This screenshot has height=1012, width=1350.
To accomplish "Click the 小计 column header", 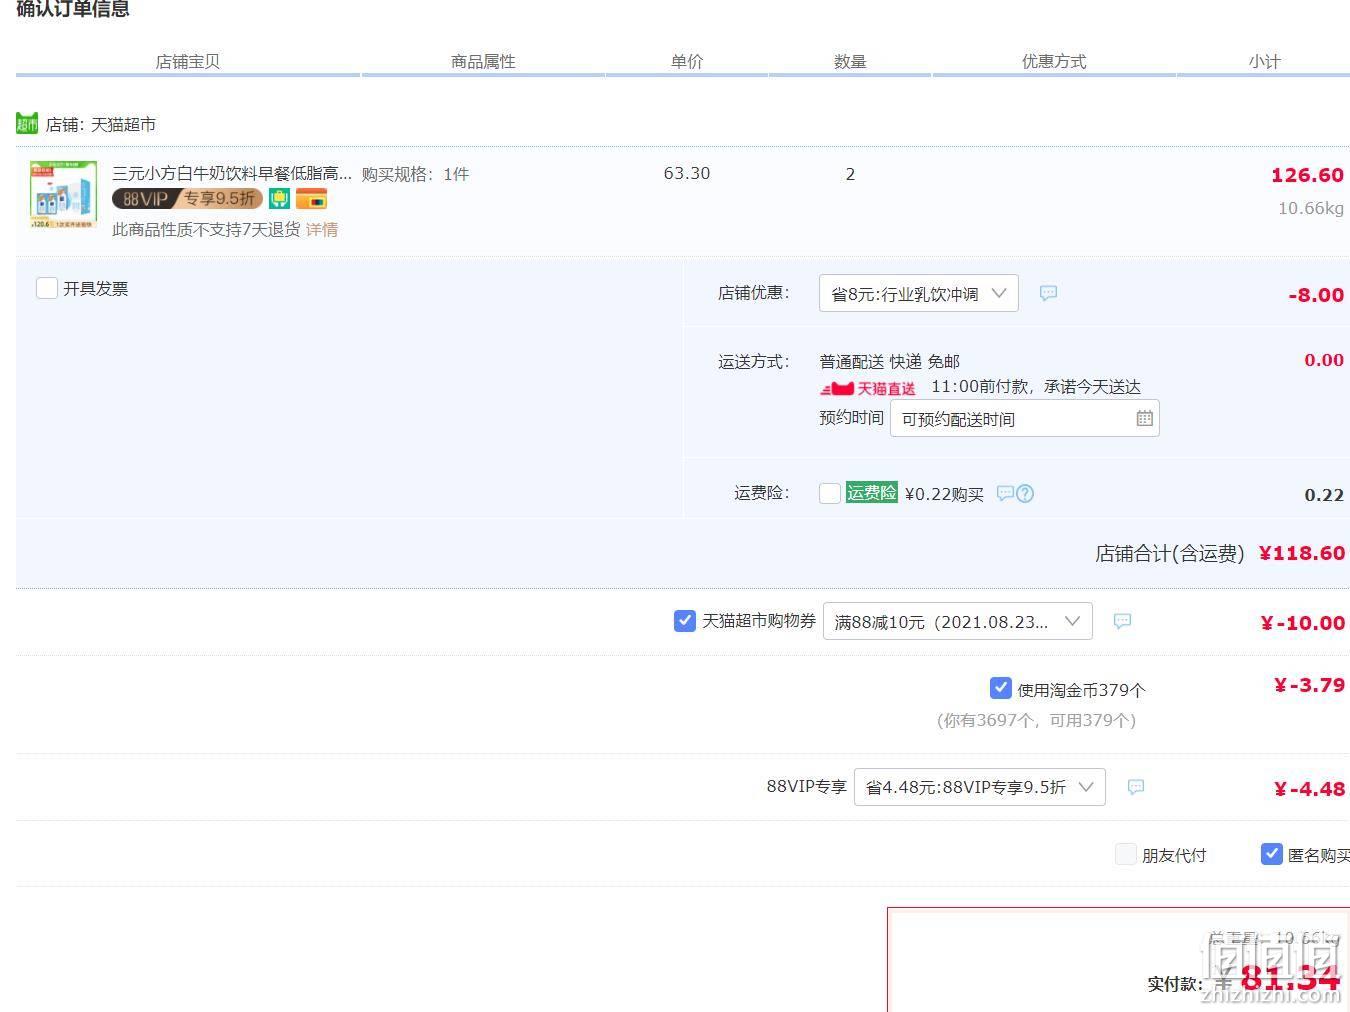I will tap(1264, 61).
